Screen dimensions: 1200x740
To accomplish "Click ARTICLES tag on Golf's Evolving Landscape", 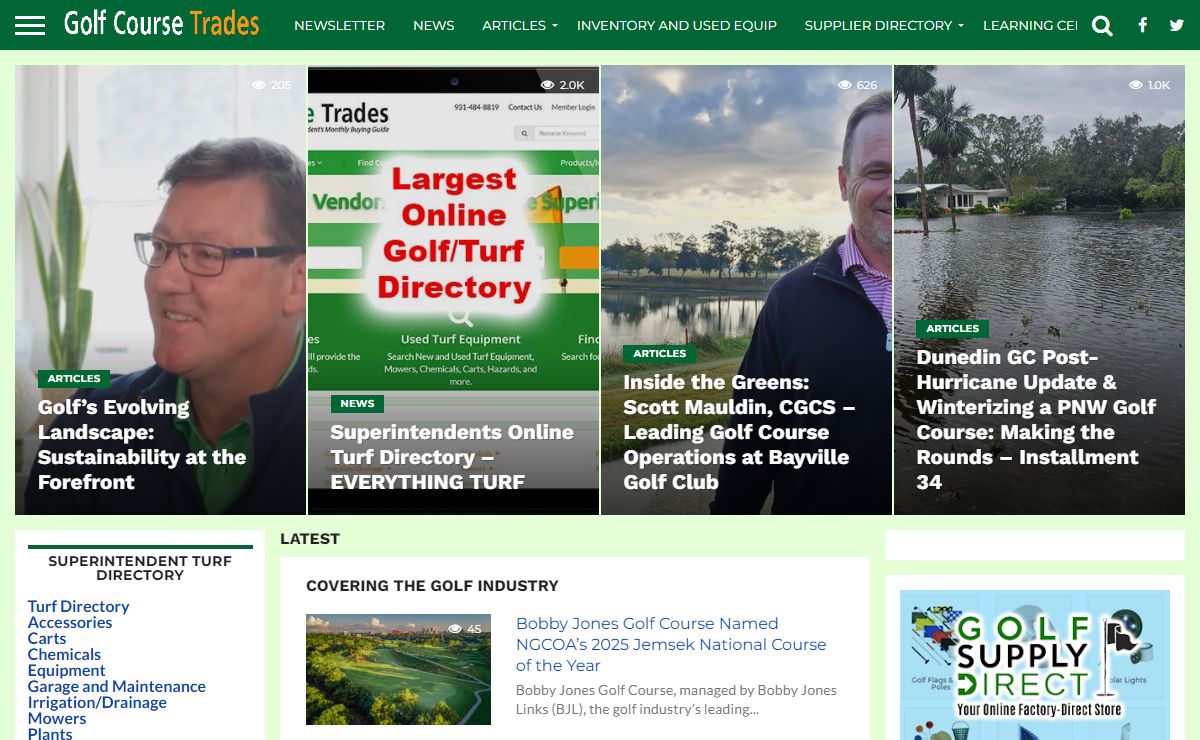I will pos(74,379).
